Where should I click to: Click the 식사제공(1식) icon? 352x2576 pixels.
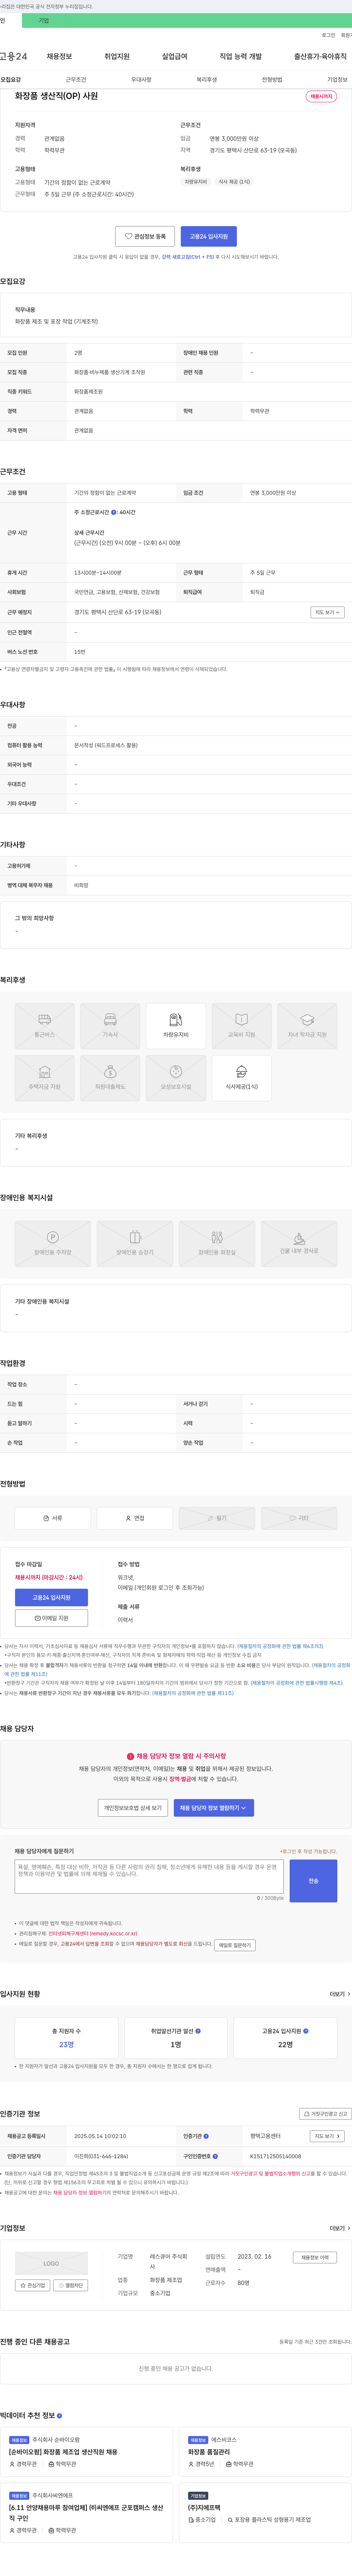point(241,1078)
